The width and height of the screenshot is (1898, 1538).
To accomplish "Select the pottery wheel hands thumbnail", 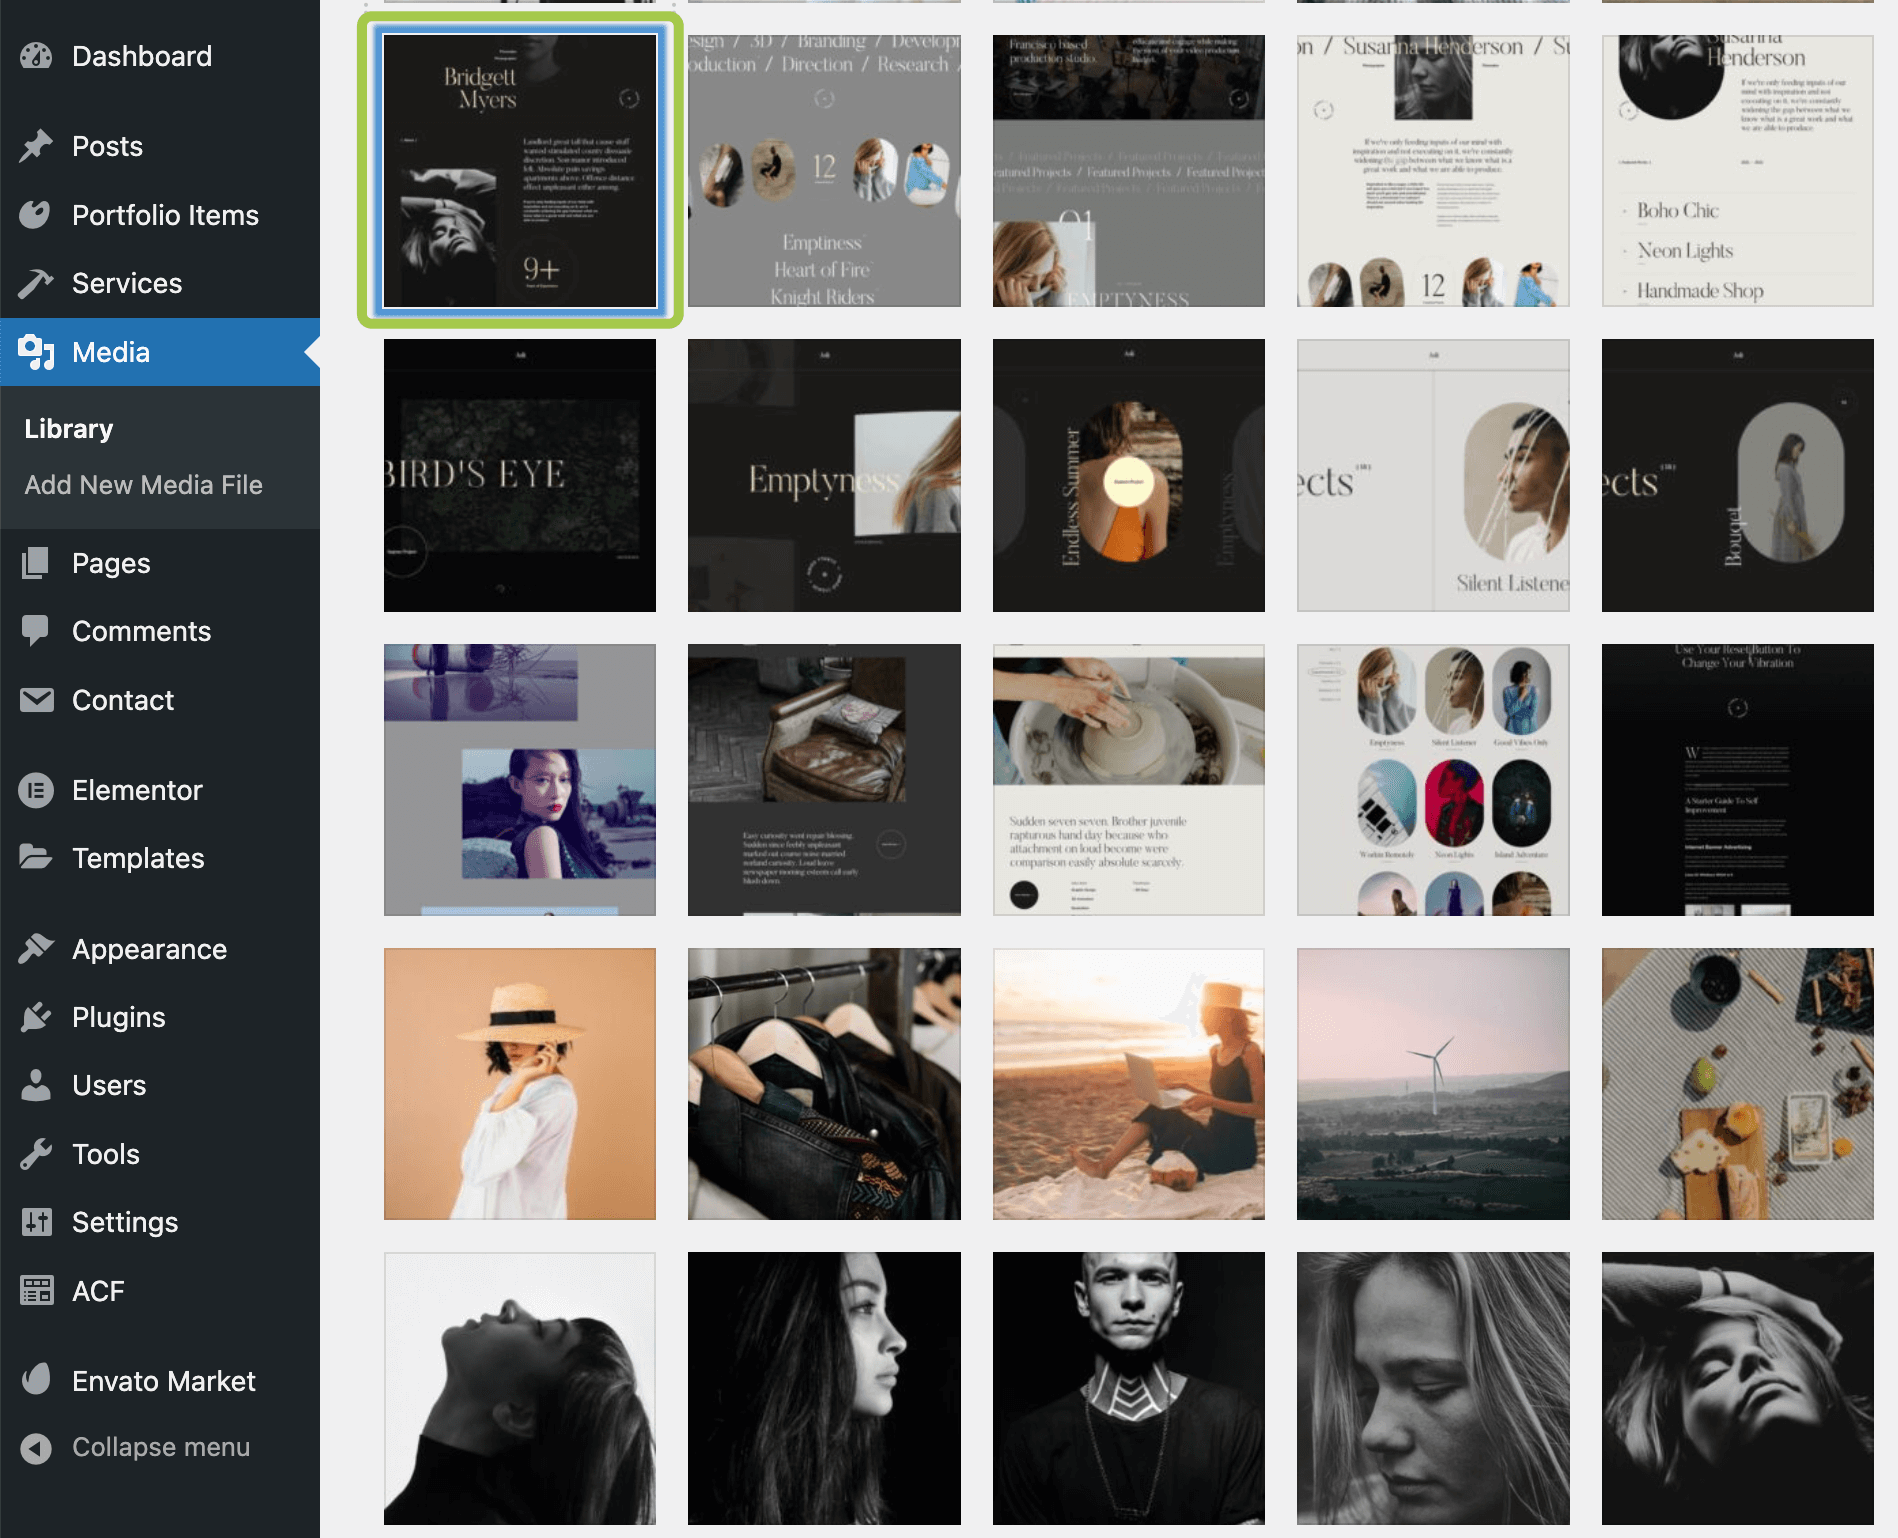I will 1128,779.
